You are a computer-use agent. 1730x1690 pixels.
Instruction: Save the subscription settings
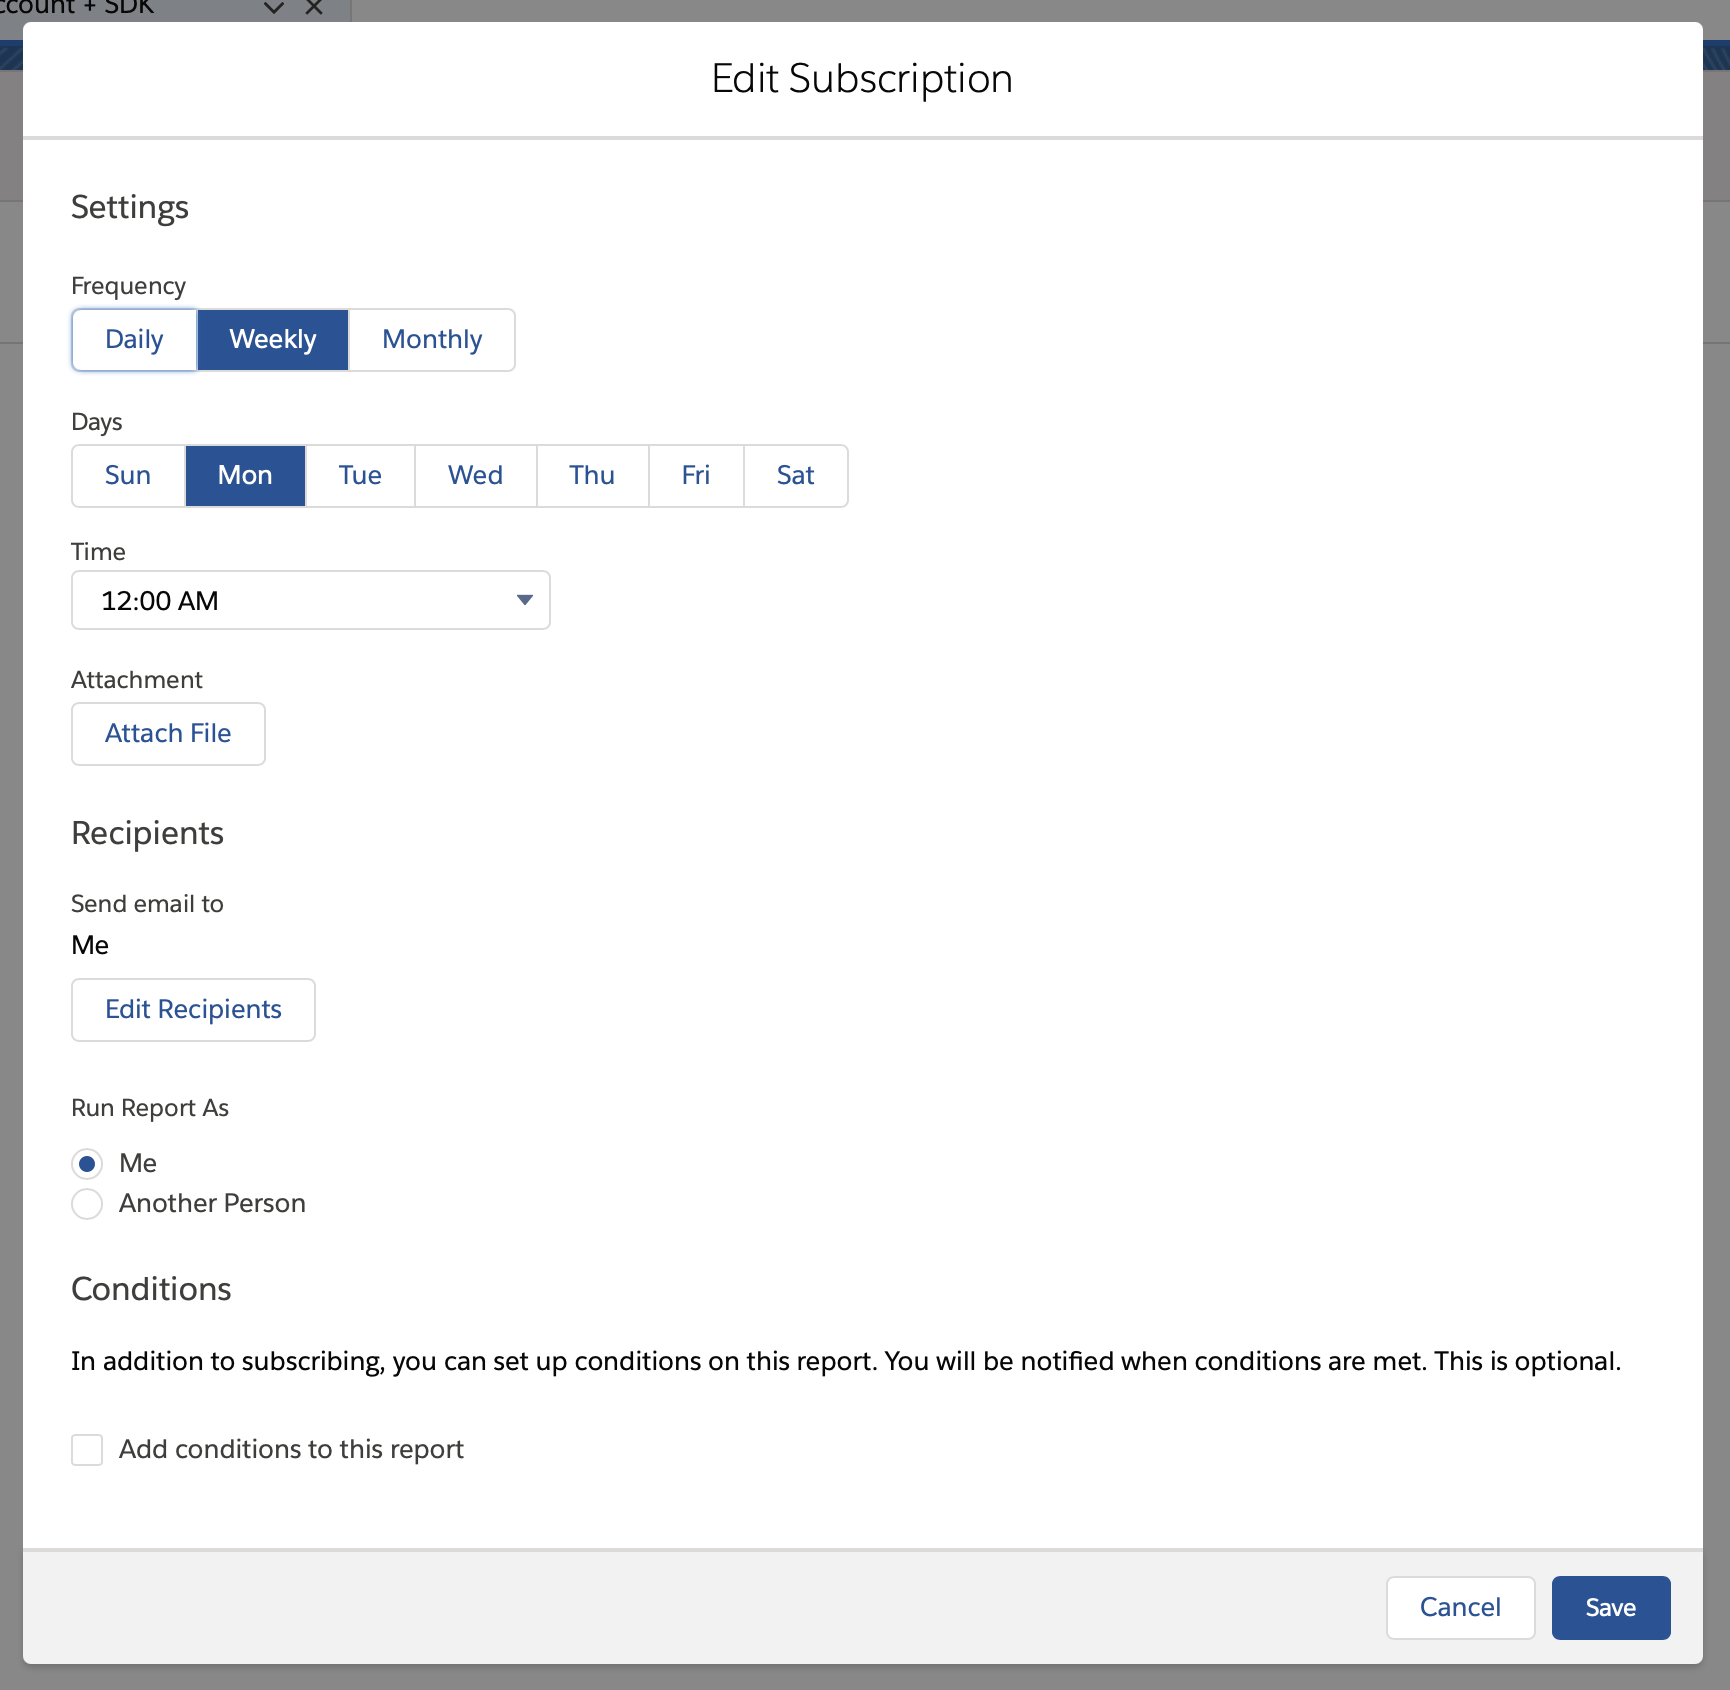(1611, 1608)
